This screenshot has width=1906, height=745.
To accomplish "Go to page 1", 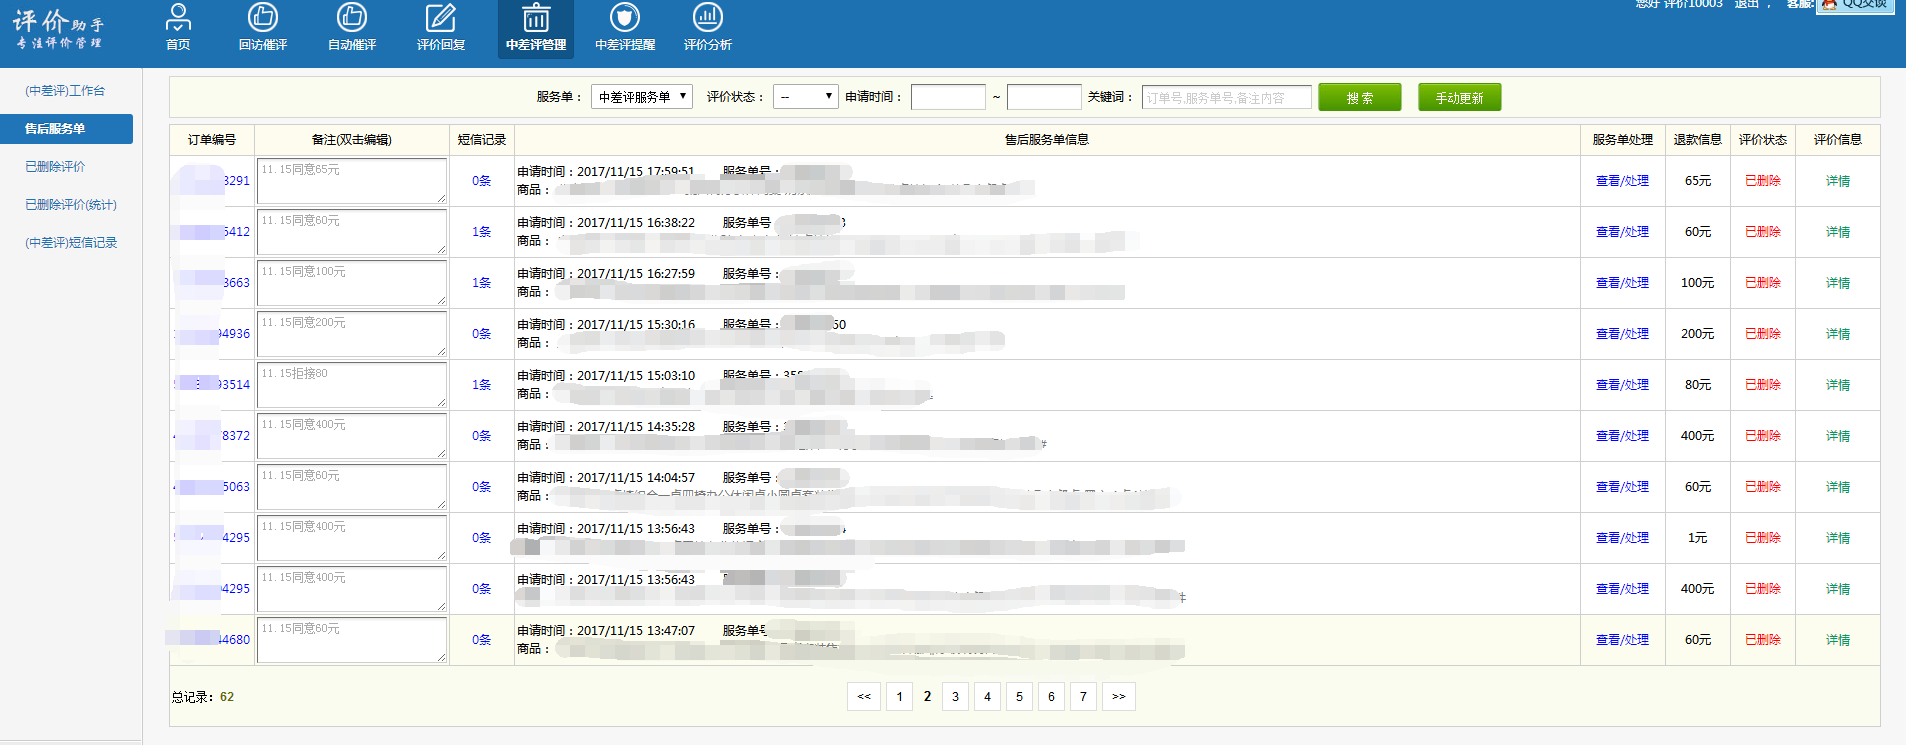I will point(900,697).
